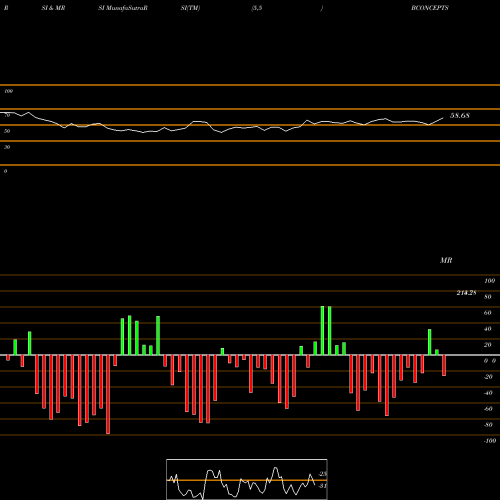Click the 'SI MunafaSutraR' header text
Image resolution: width=500 pixels, height=500 pixels.
click(x=123, y=8)
